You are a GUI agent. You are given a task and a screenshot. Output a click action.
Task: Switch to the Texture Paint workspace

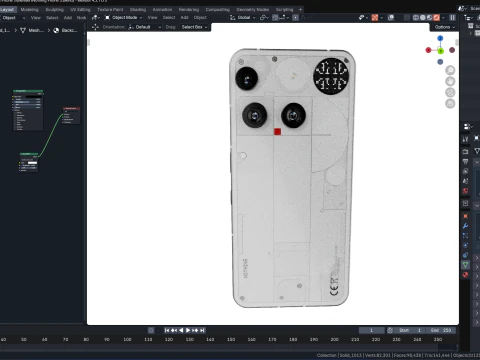coord(110,10)
